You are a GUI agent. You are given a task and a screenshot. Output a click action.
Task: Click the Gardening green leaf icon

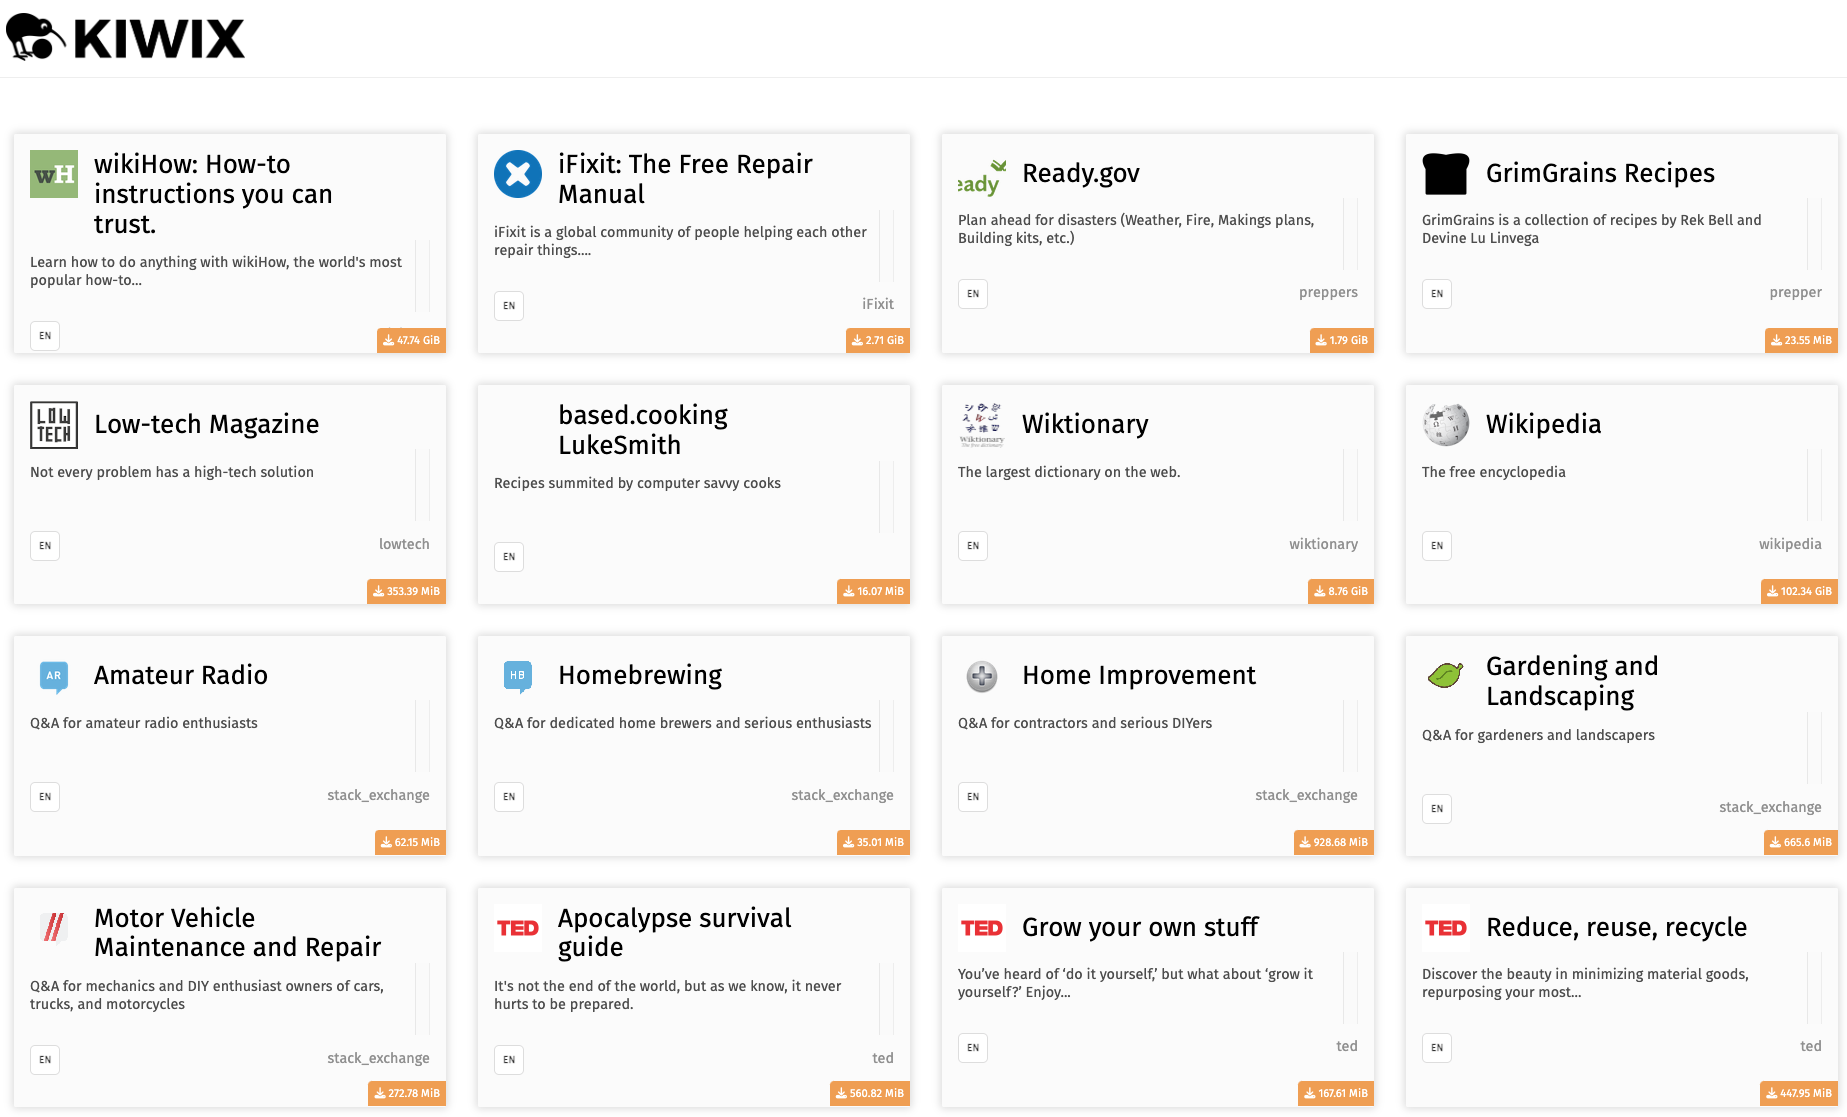(1446, 676)
